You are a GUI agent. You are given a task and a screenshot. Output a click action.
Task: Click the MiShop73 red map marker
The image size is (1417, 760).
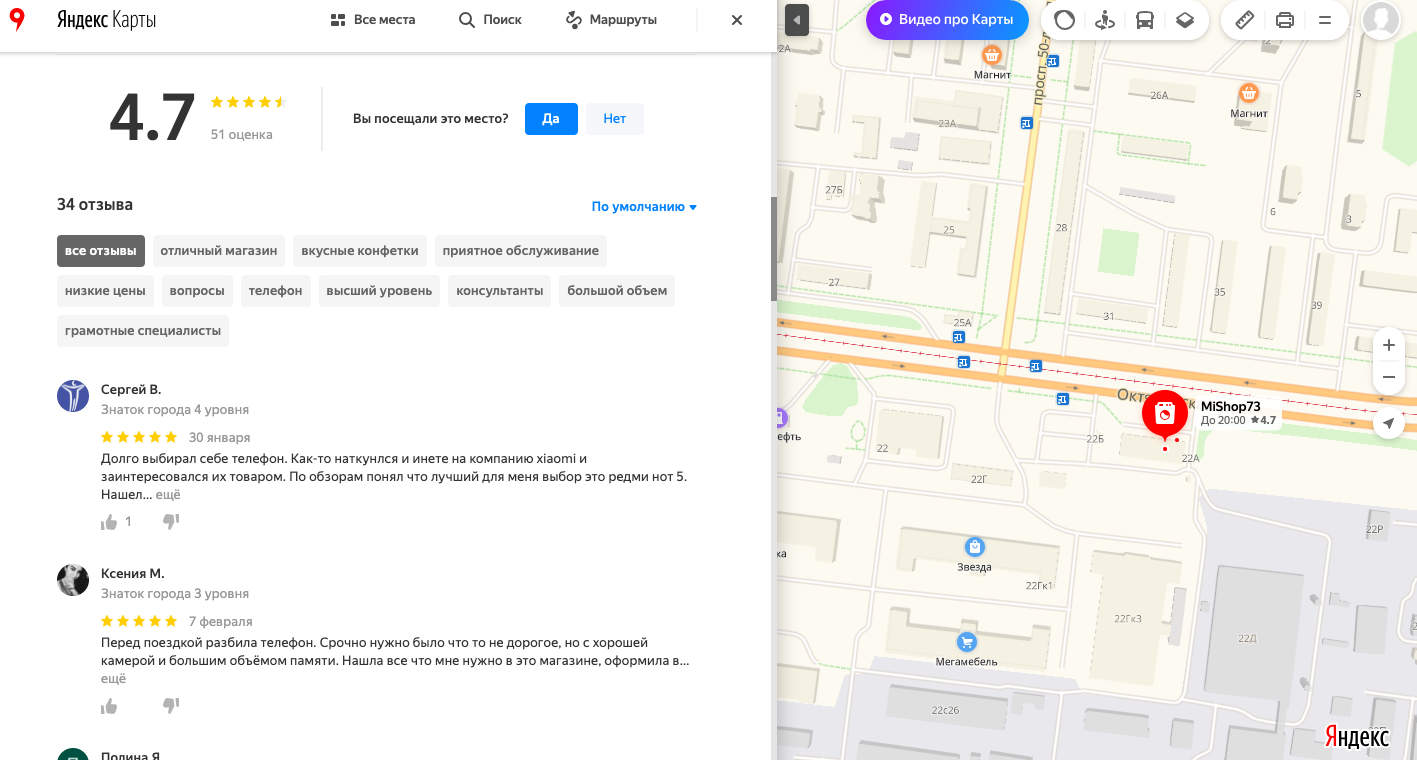pyautogui.click(x=1165, y=414)
